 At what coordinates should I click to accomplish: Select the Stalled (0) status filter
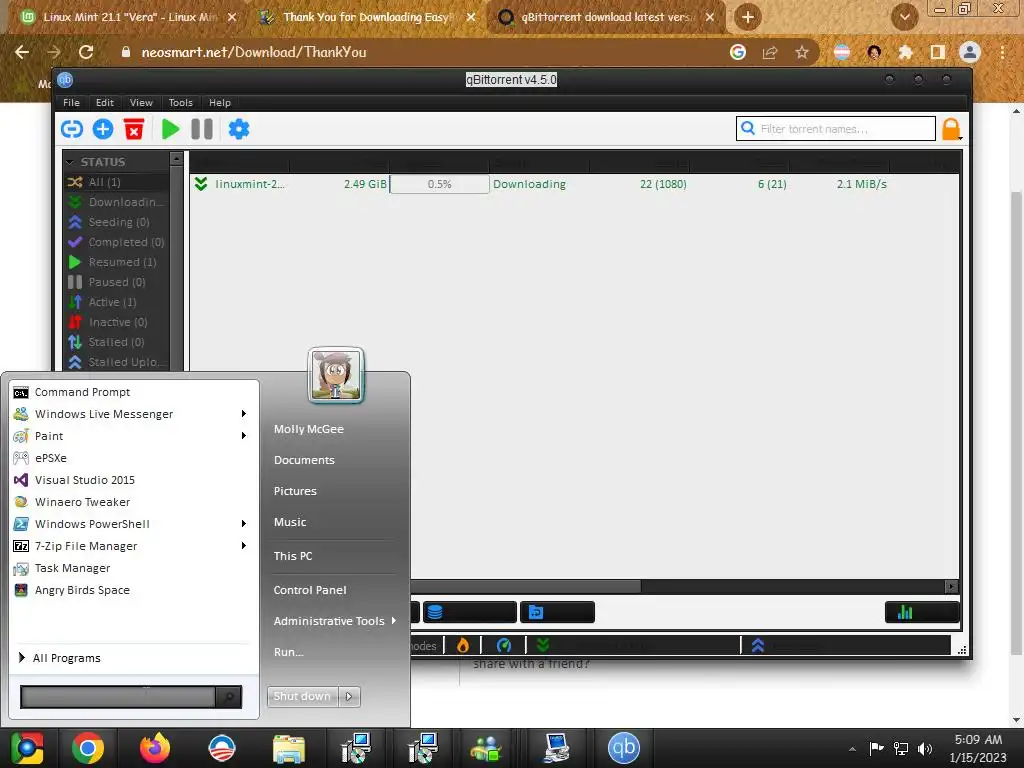(x=116, y=342)
